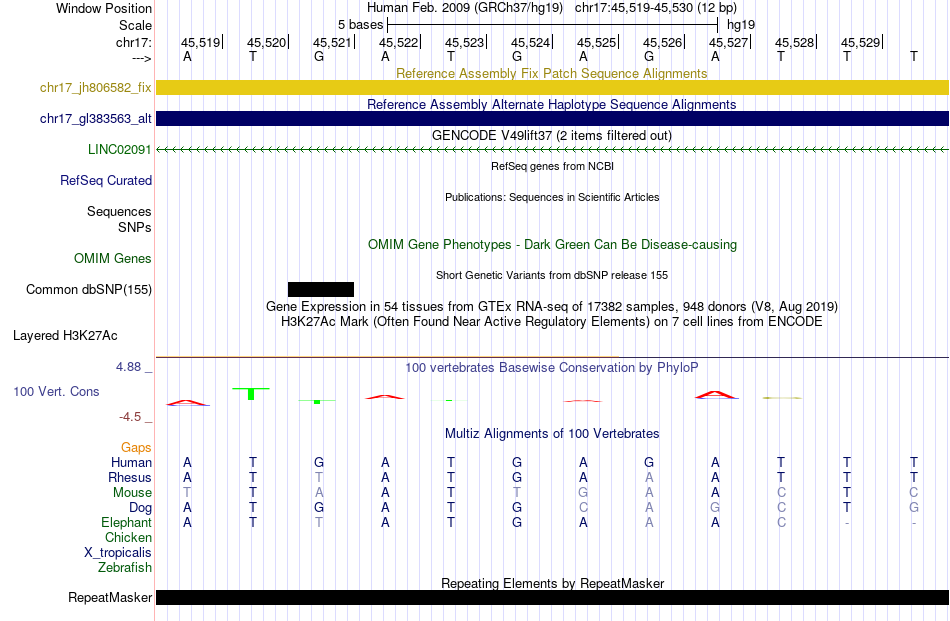Open the Common dbSNP(155) track label
950x621 pixels.
click(x=89, y=289)
